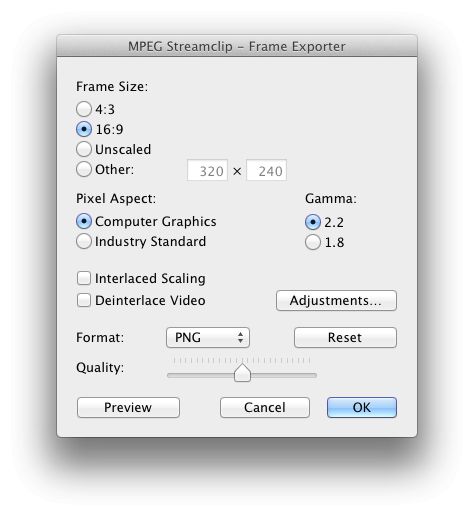Select Unscaled frame size
The width and height of the screenshot is (474, 516).
pos(84,149)
